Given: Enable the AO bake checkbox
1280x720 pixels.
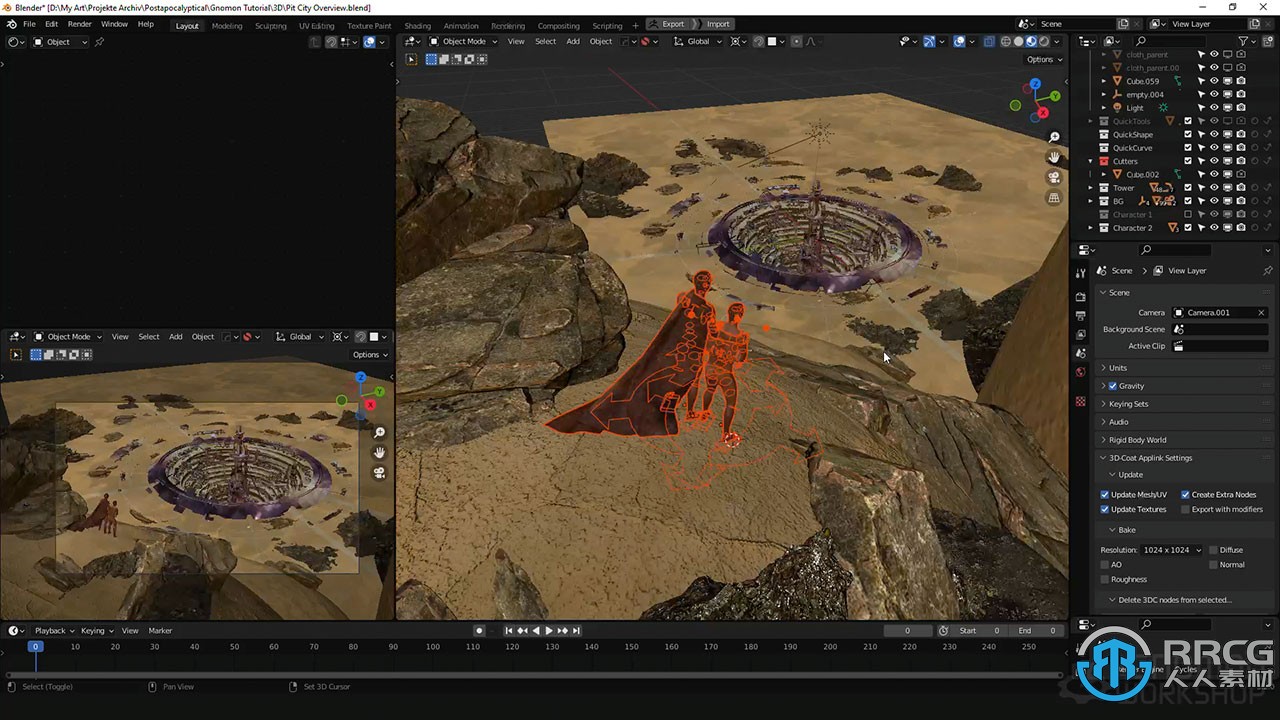Looking at the screenshot, I should pyautogui.click(x=1105, y=565).
